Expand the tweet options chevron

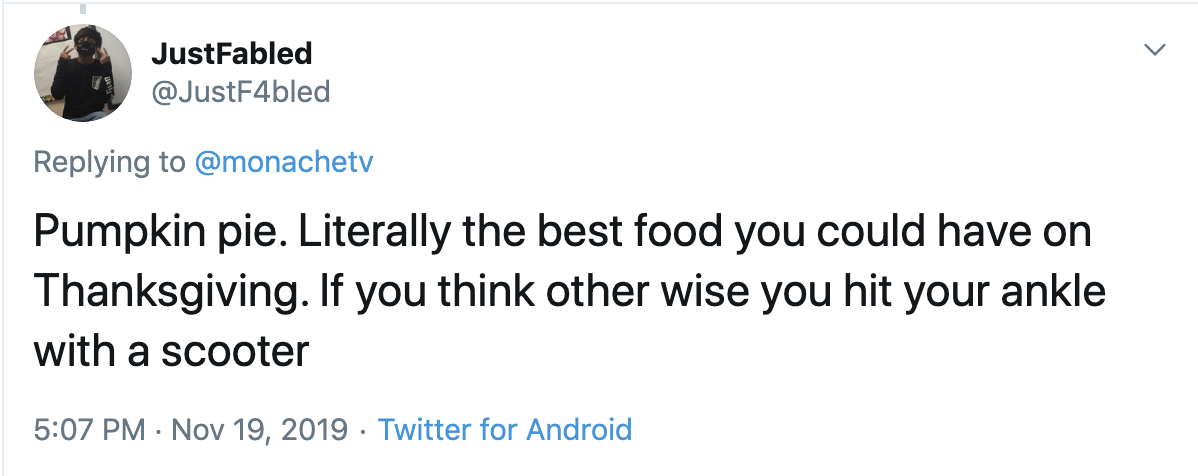point(1156,49)
